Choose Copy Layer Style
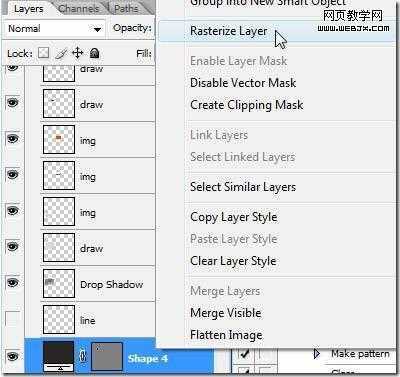This screenshot has height=377, width=400. tap(234, 217)
